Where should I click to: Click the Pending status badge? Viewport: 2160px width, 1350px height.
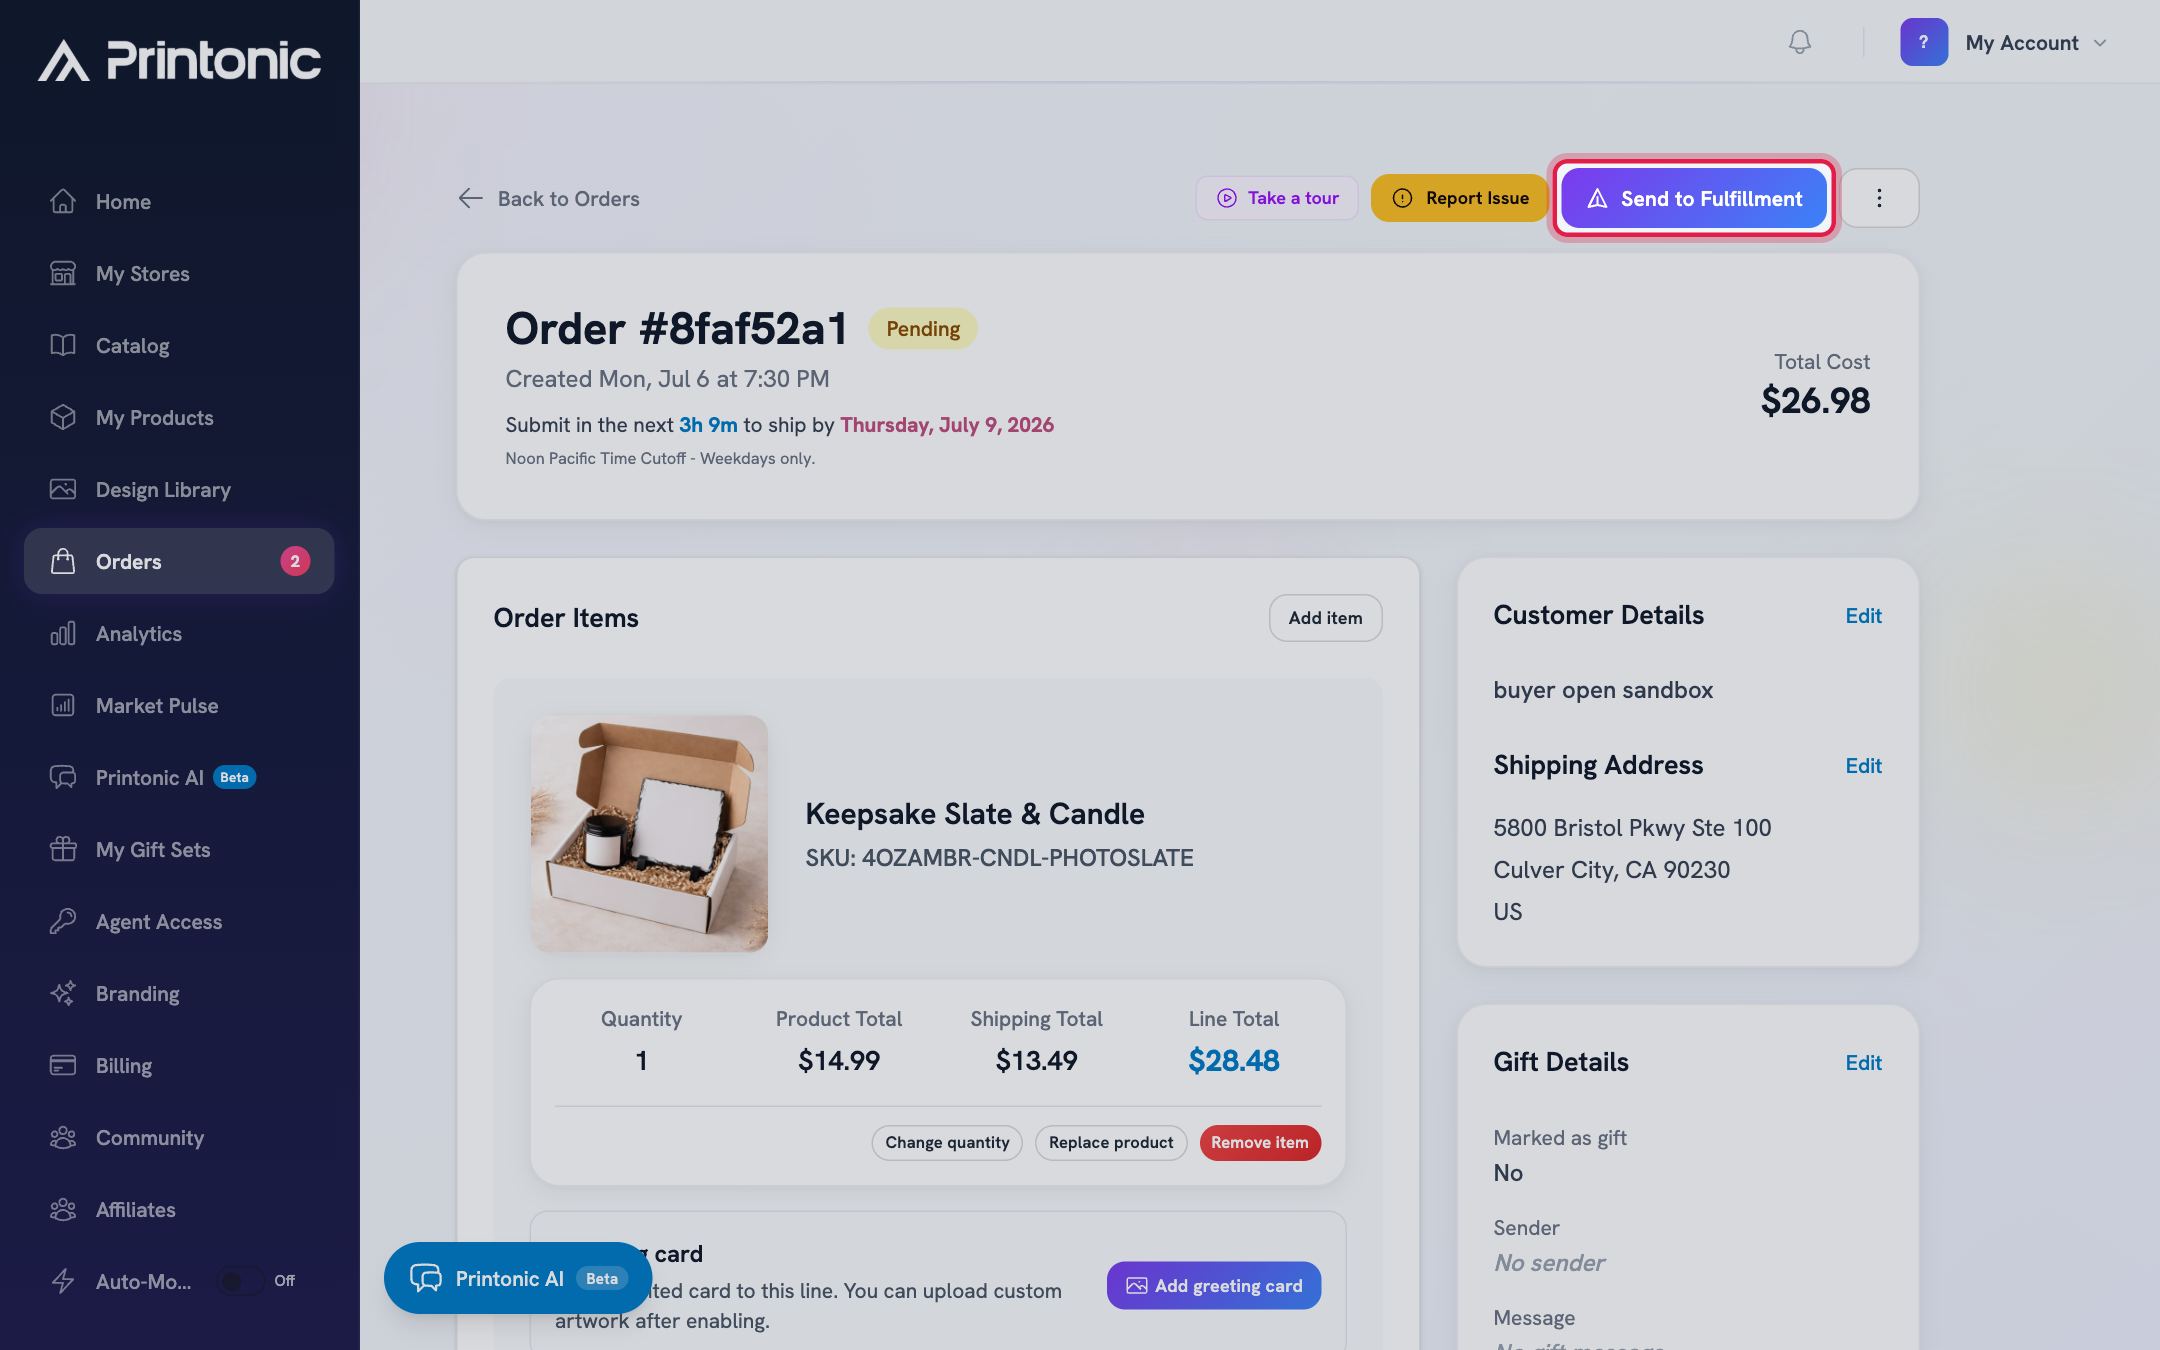pos(922,329)
